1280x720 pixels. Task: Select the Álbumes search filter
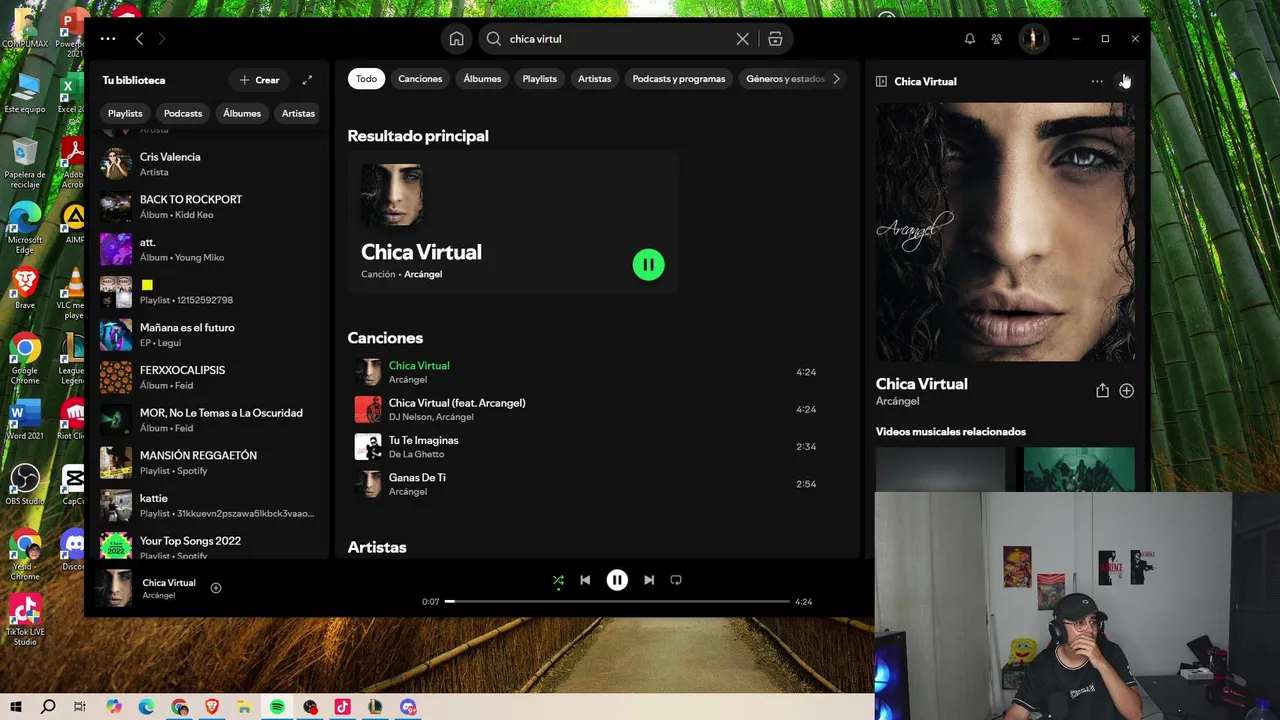tap(482, 79)
